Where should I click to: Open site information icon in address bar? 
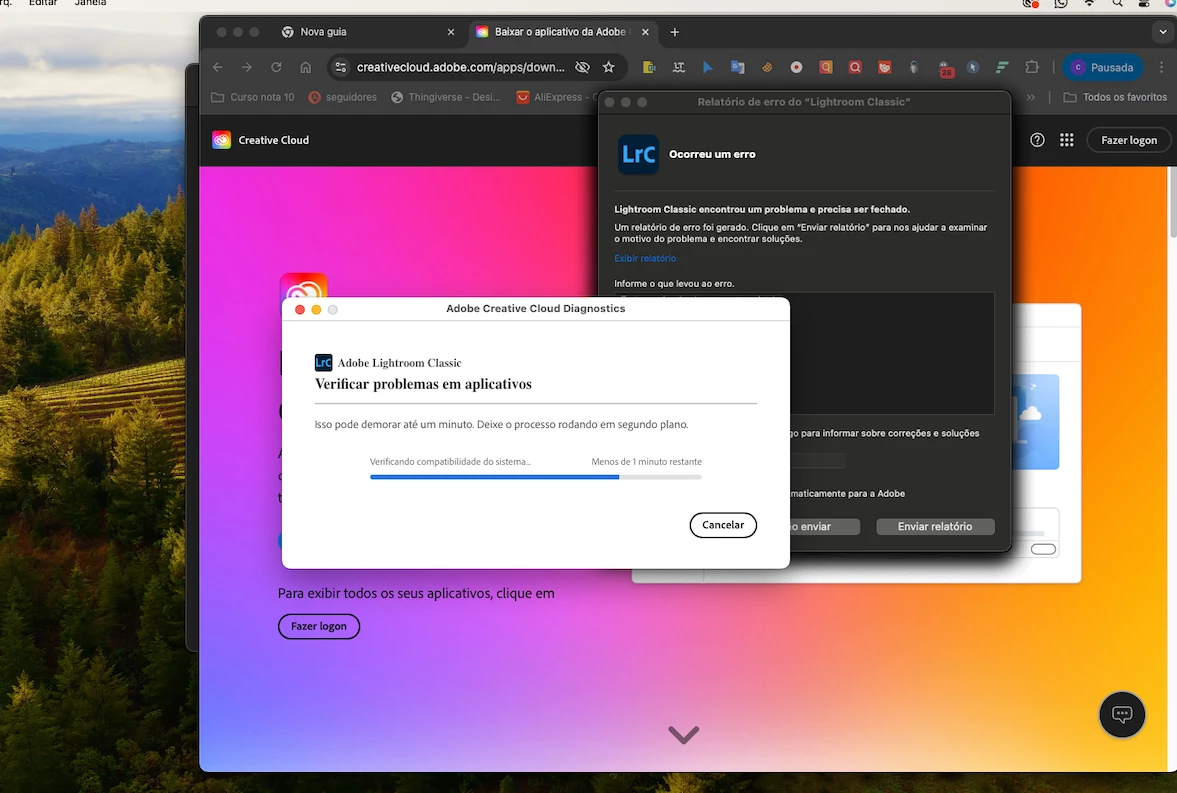tap(341, 67)
